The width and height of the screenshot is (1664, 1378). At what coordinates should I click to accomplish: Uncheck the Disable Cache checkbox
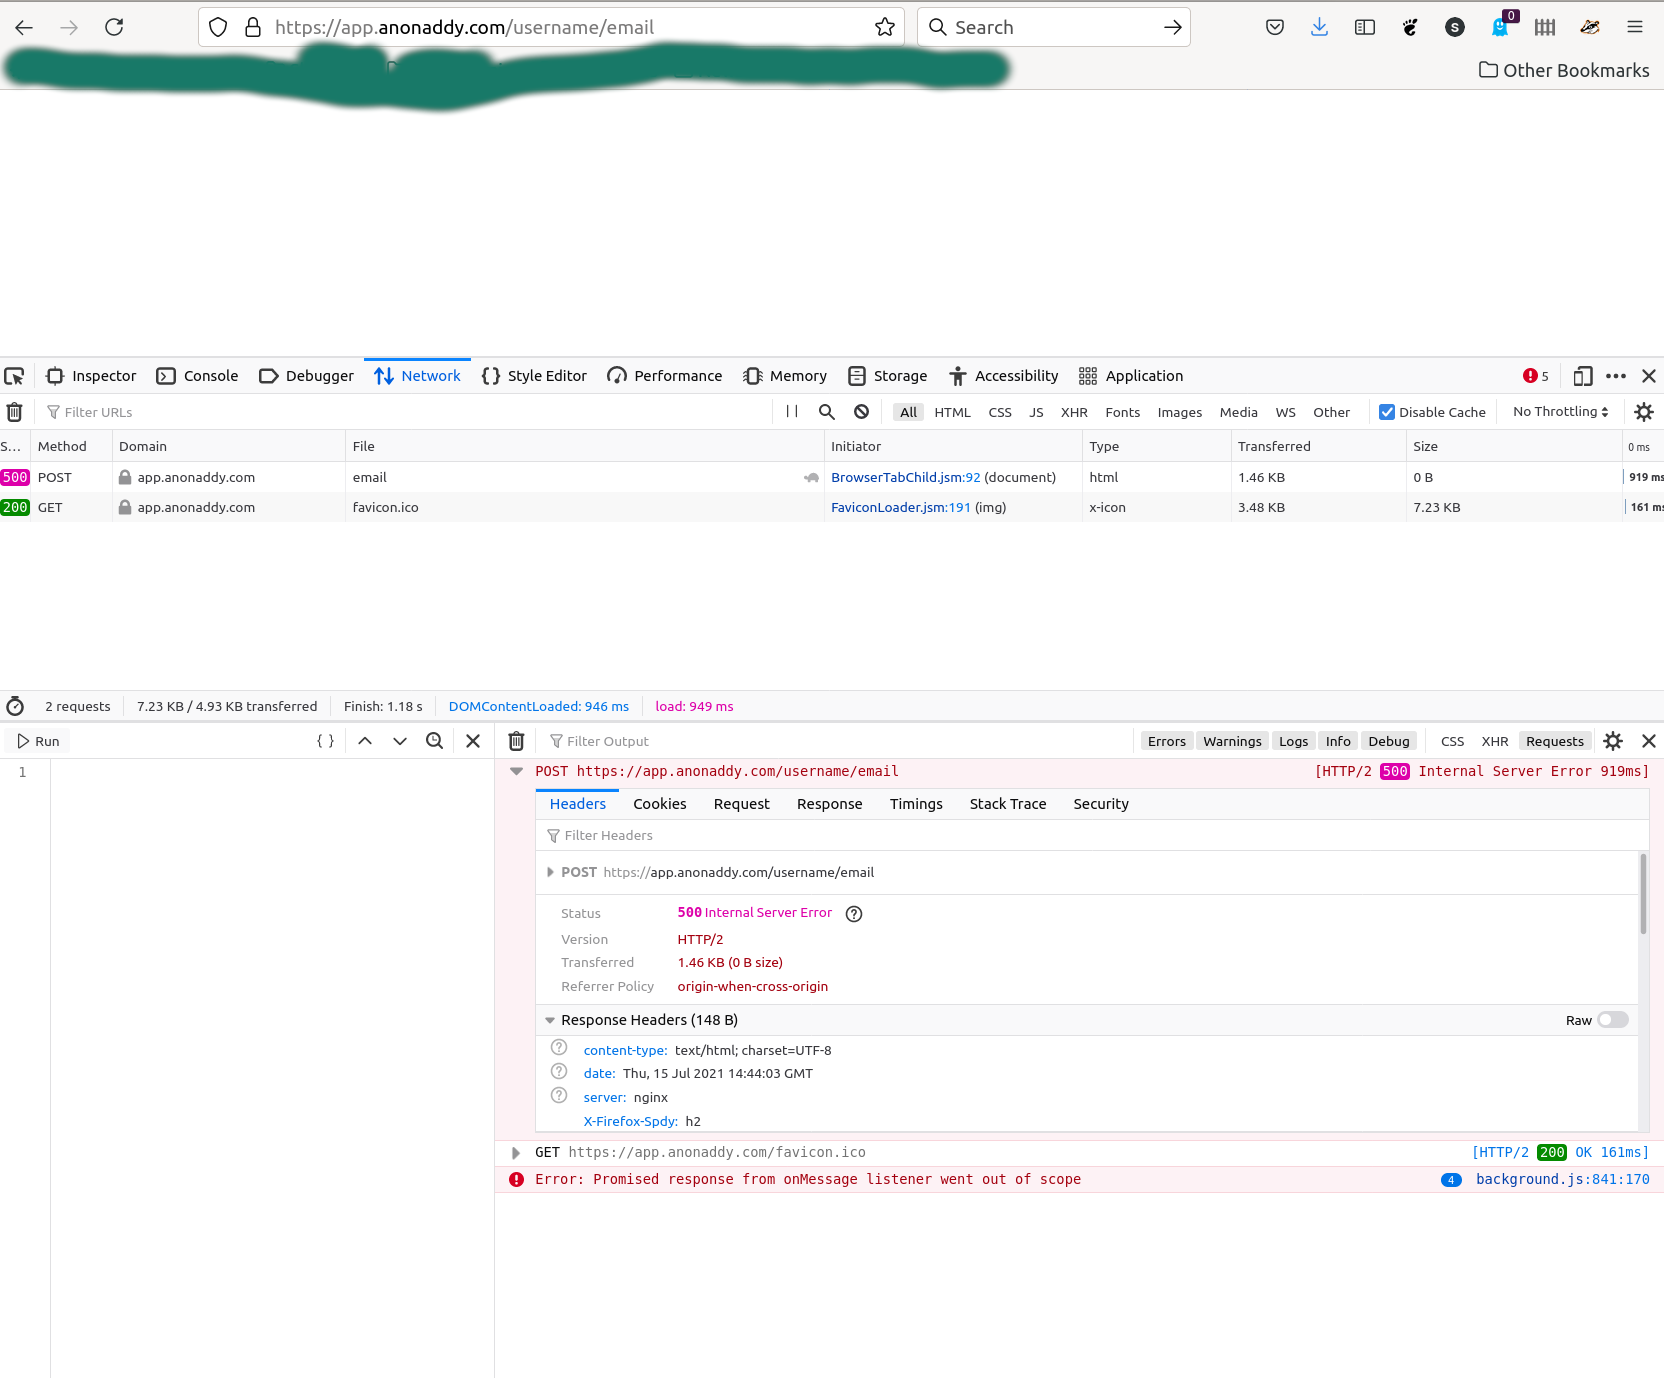pos(1388,411)
